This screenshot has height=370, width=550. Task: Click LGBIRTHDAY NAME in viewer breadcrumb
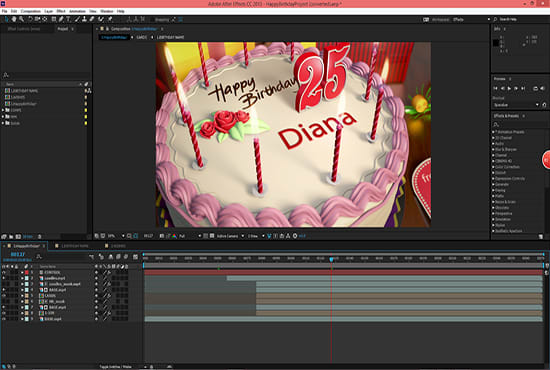[170, 37]
